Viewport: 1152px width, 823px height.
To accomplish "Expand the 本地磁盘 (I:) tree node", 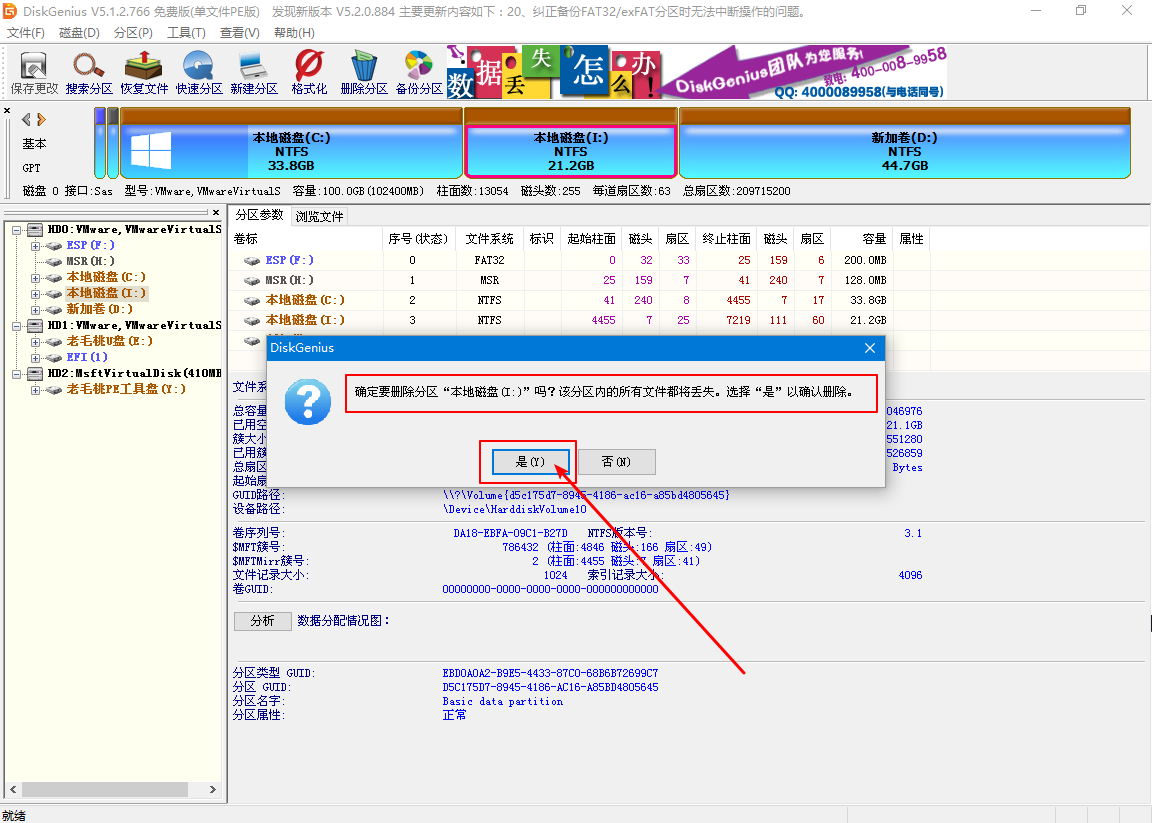I will 35,294.
